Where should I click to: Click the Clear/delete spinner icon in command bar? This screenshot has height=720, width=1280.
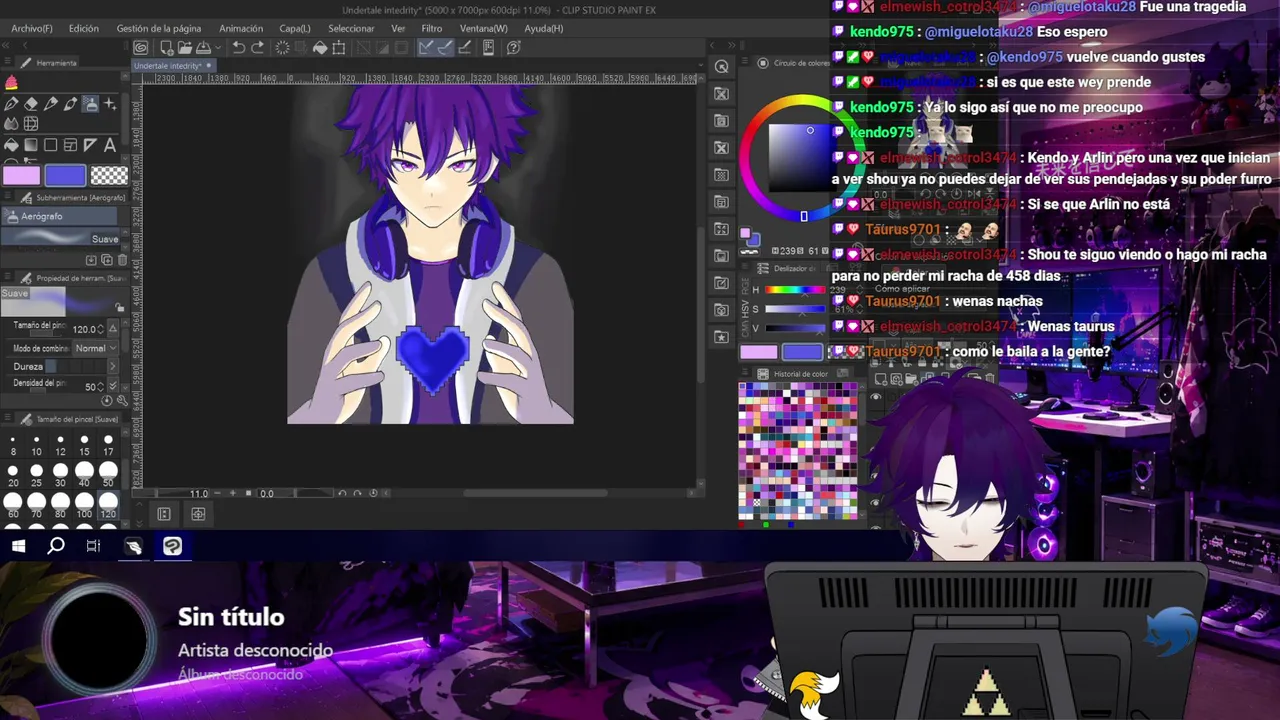[282, 47]
